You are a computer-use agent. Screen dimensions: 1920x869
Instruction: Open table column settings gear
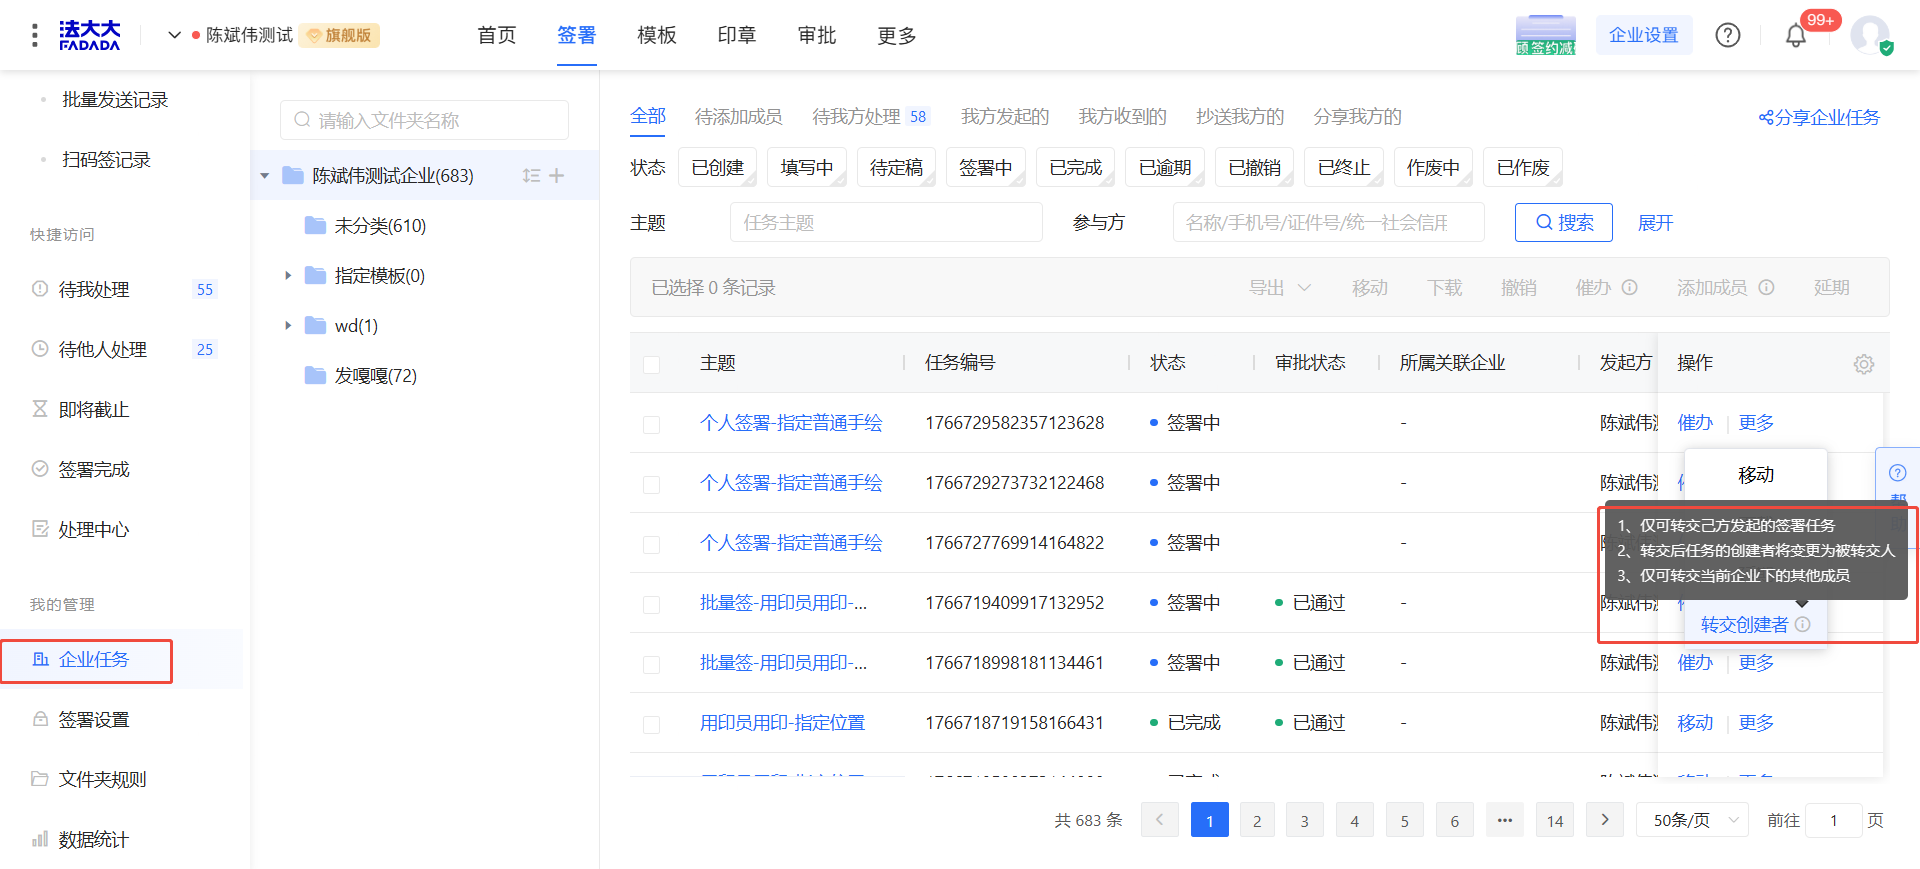pyautogui.click(x=1863, y=364)
